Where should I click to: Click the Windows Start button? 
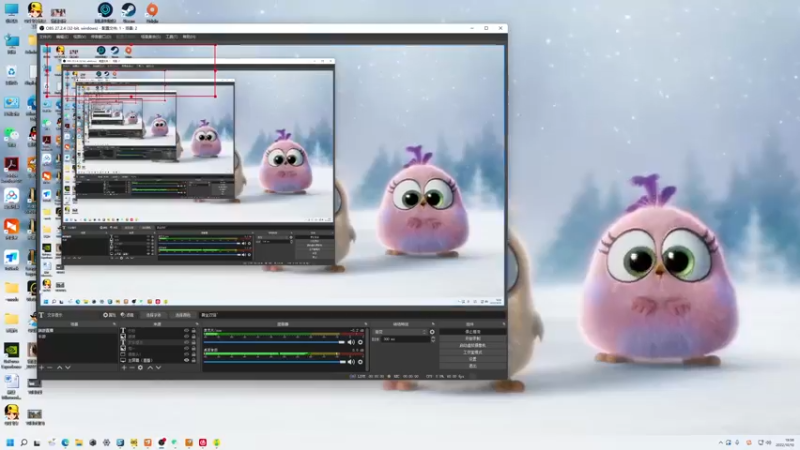click(10, 442)
